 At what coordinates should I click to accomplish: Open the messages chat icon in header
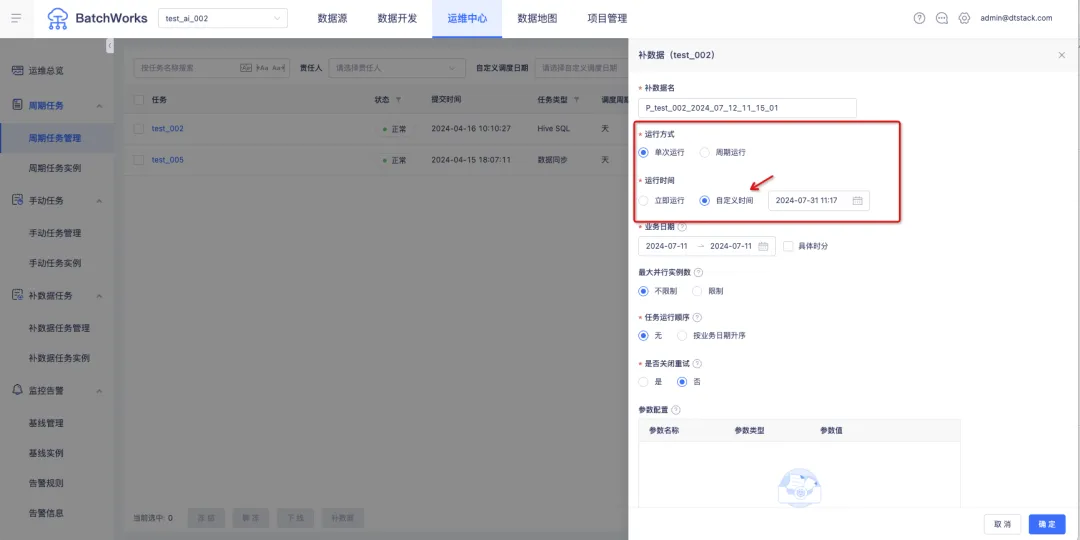tap(942, 19)
